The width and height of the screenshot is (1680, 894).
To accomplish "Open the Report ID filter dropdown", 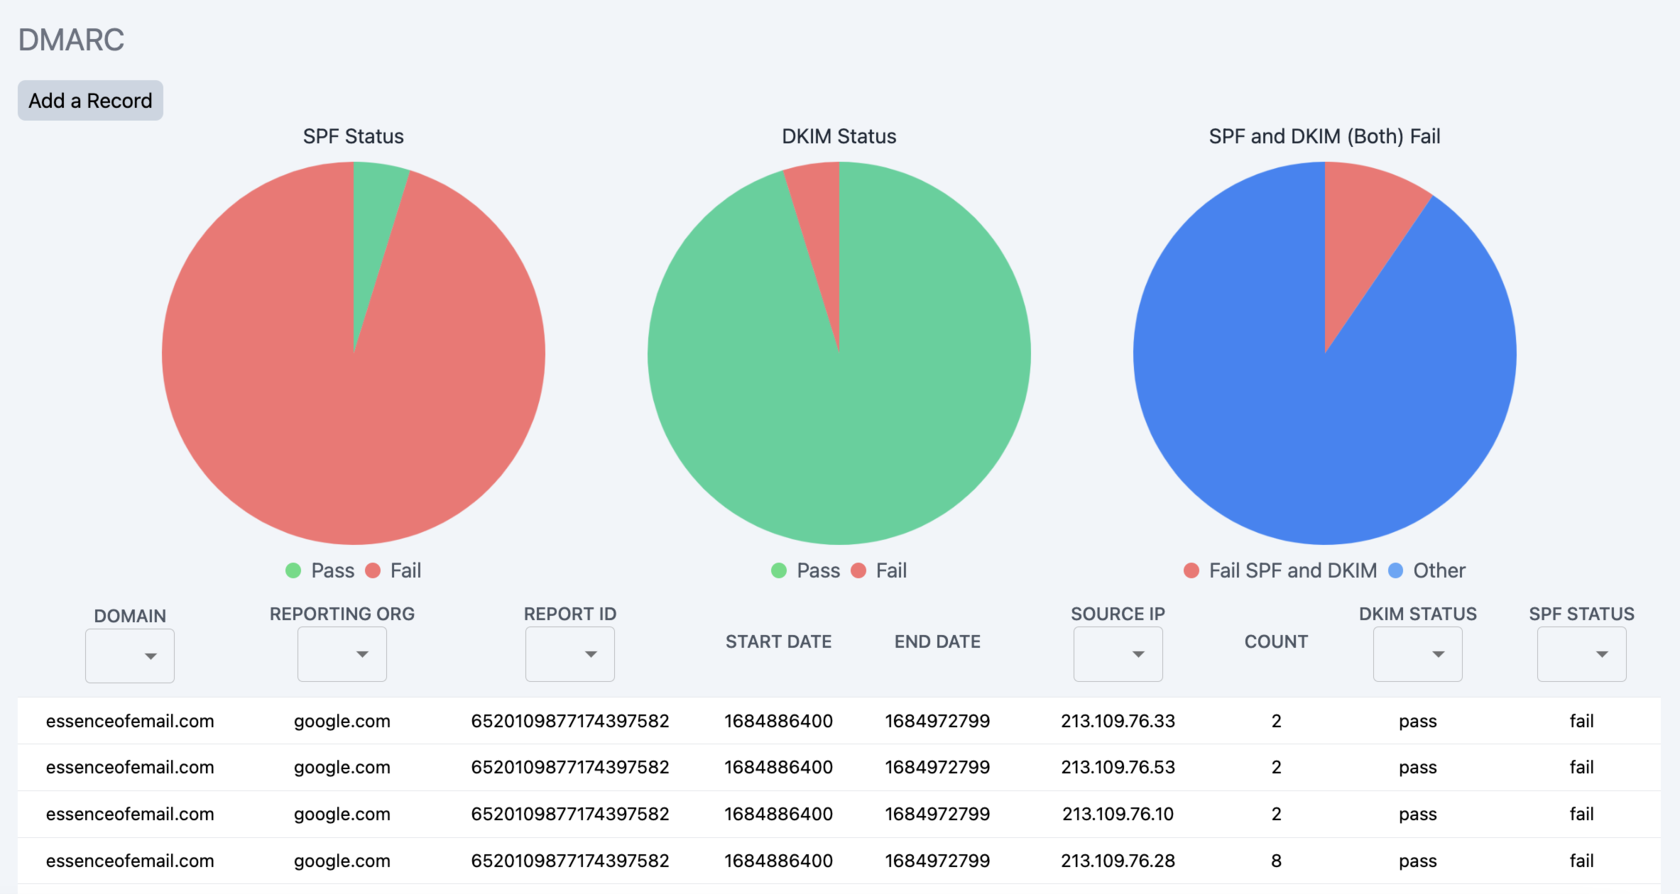I will pos(570,654).
